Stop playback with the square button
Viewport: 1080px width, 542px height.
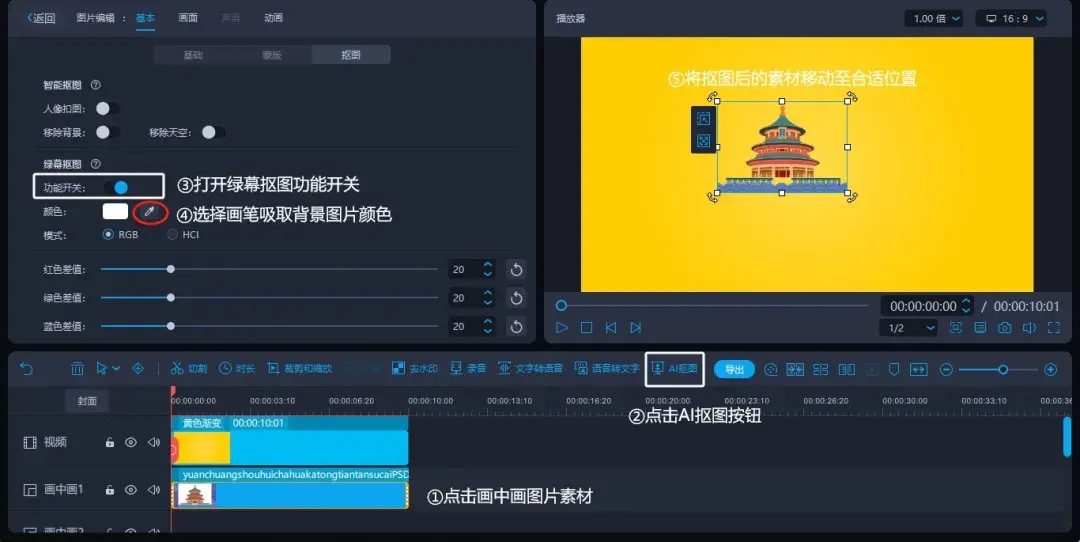[x=586, y=328]
